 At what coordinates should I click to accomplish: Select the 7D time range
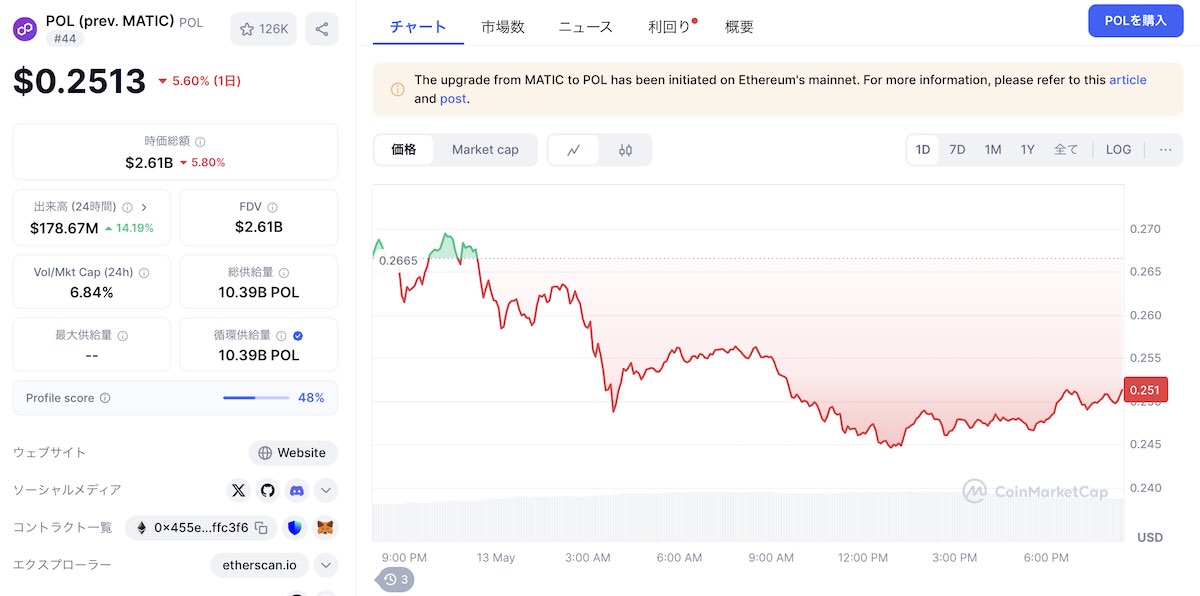957,150
